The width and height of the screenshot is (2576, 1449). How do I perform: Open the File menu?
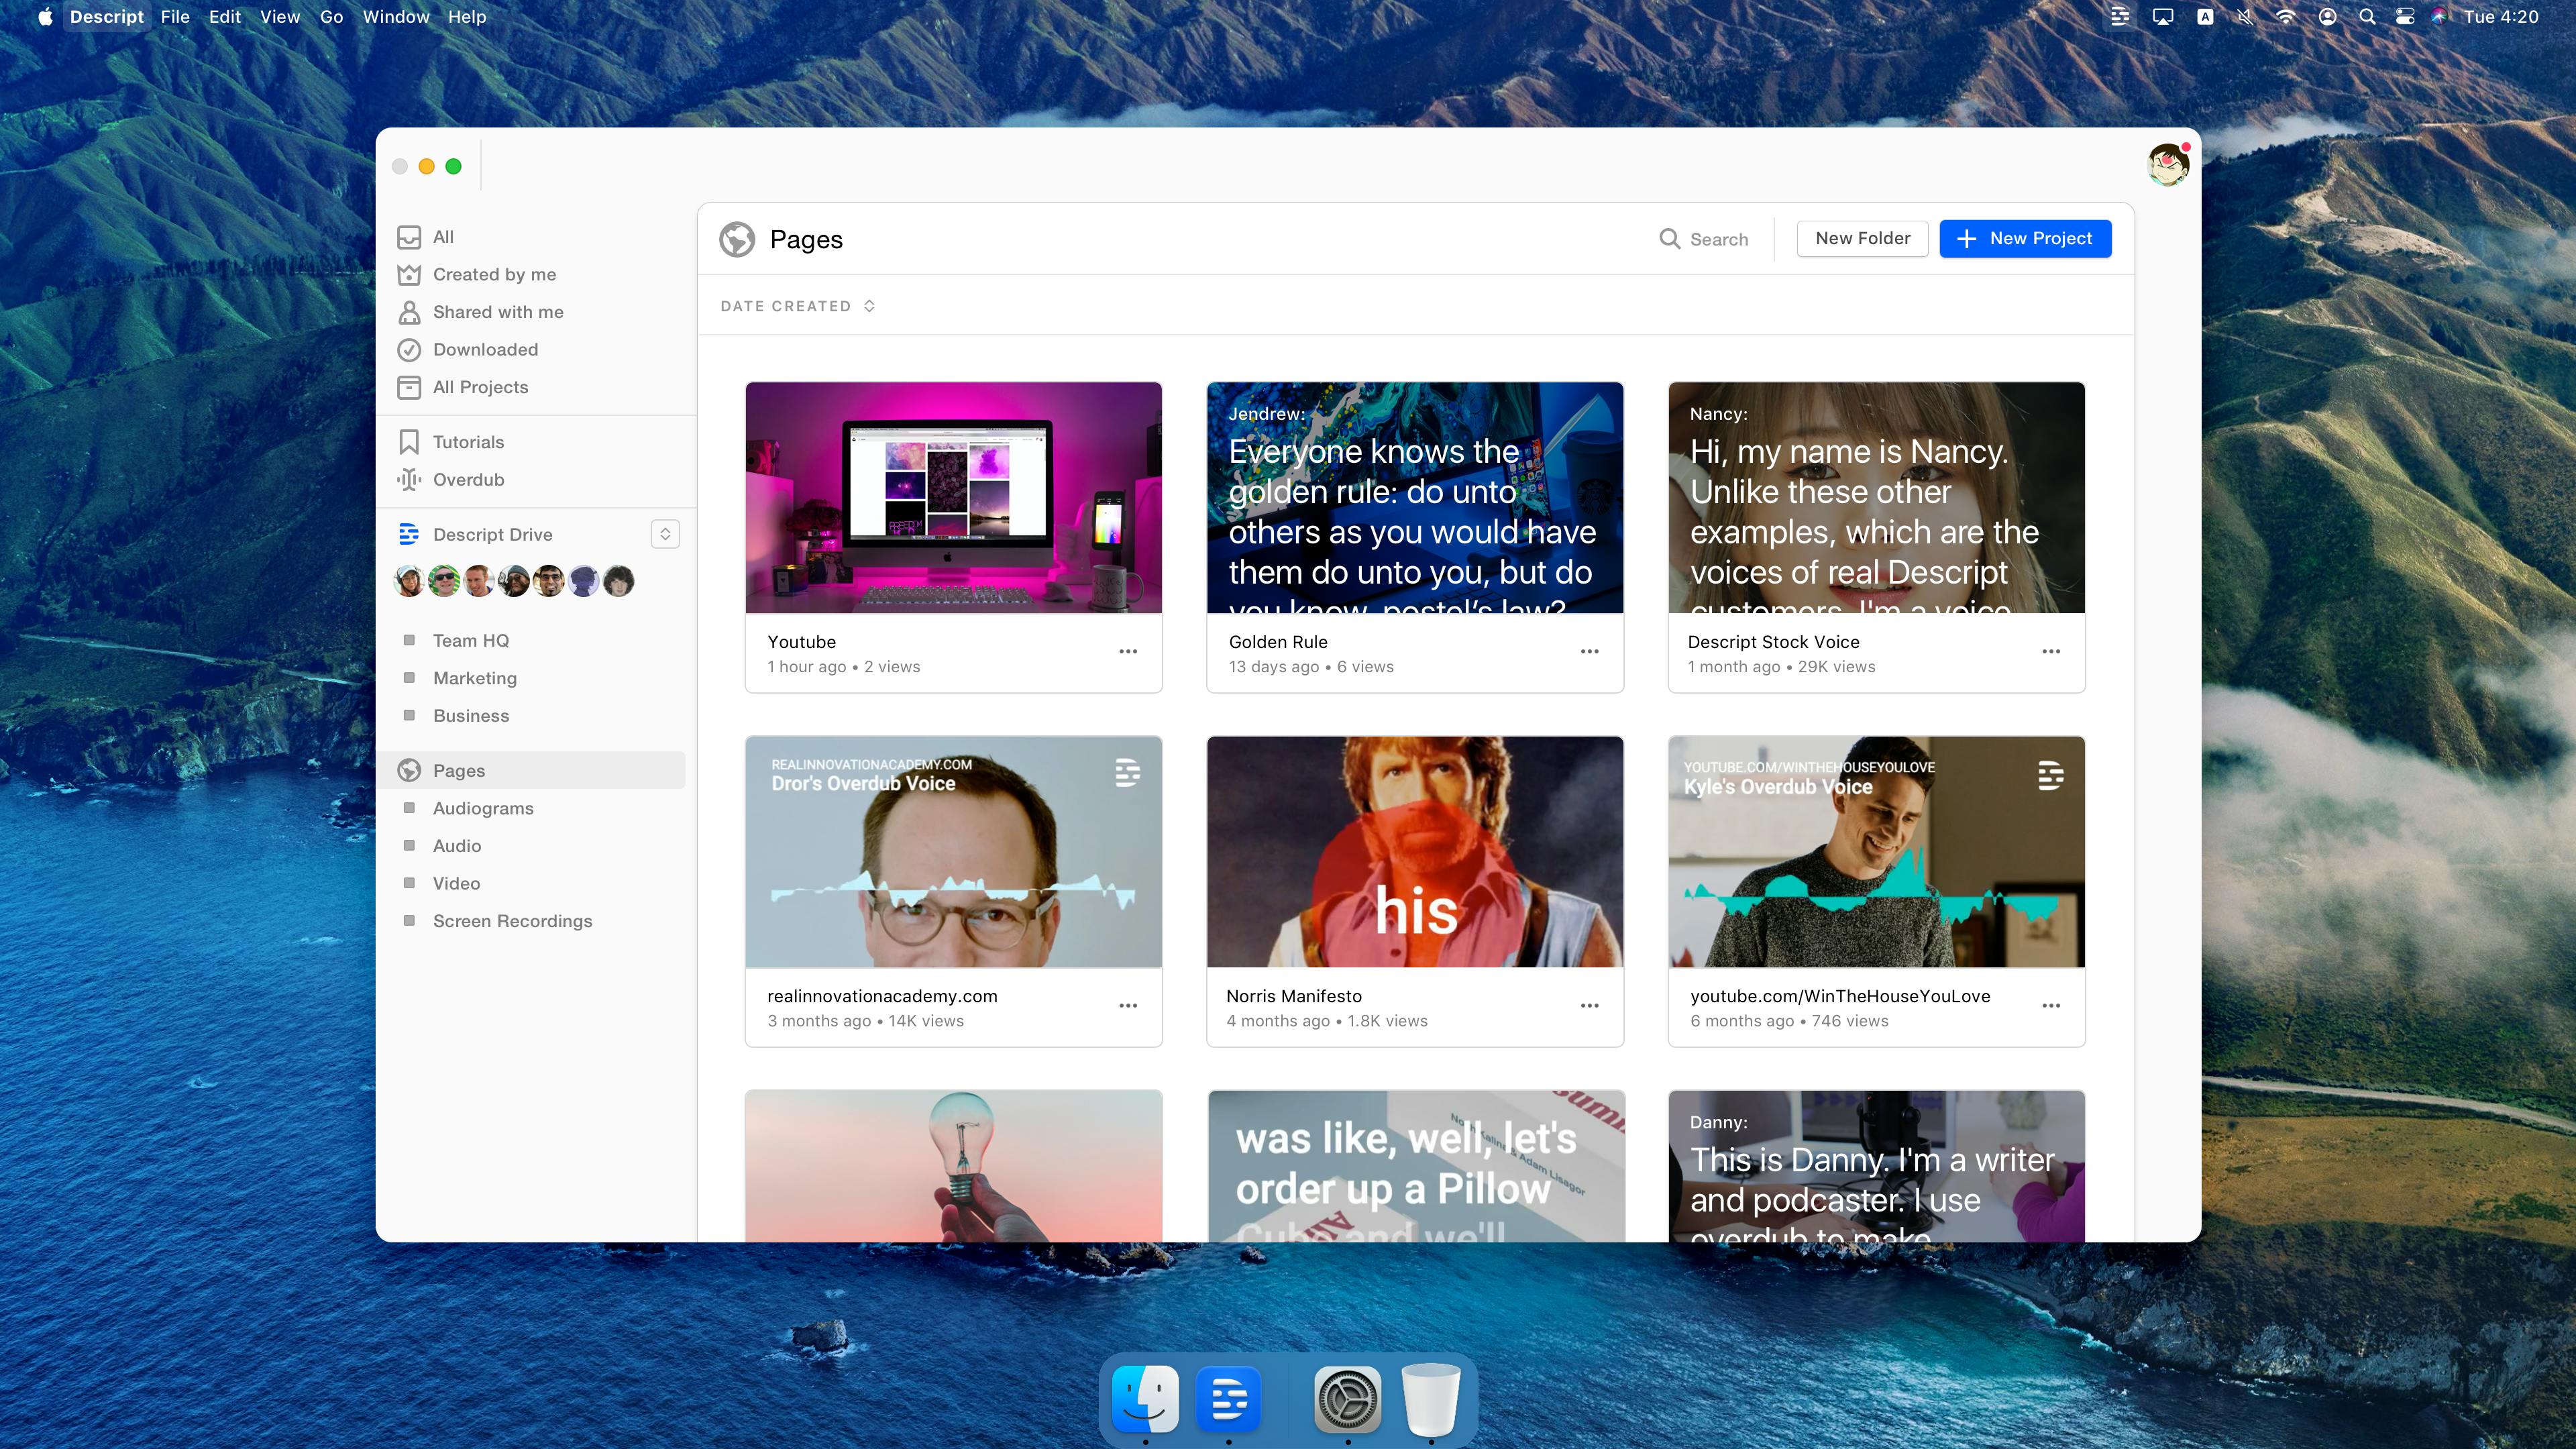175,17
